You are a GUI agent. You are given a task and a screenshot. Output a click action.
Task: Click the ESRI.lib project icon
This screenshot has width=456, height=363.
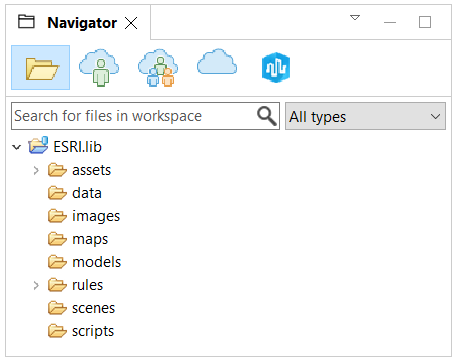point(38,146)
